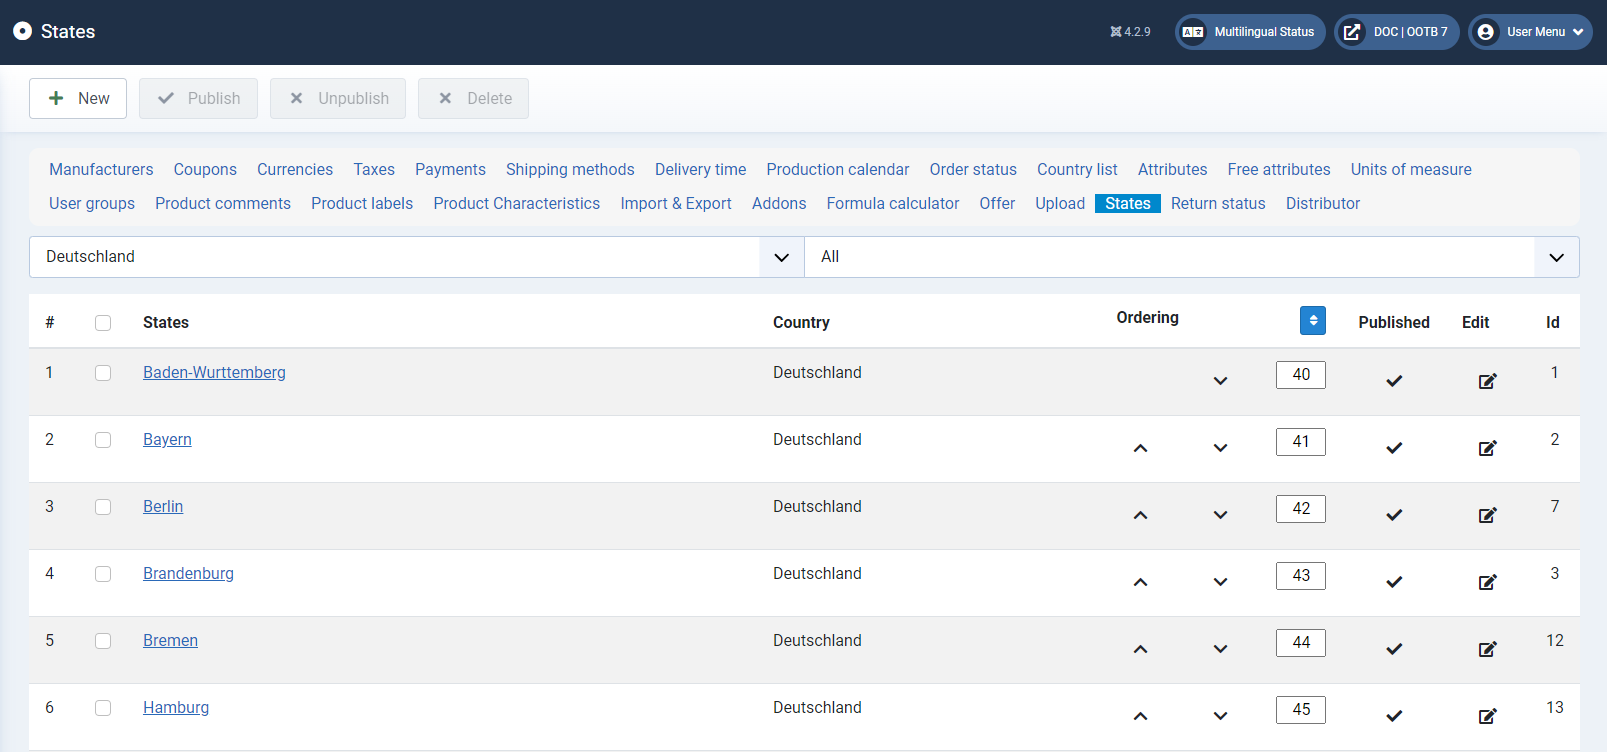Click the Joomla version 4.2.9 icon
The image size is (1607, 752).
(x=1116, y=32)
